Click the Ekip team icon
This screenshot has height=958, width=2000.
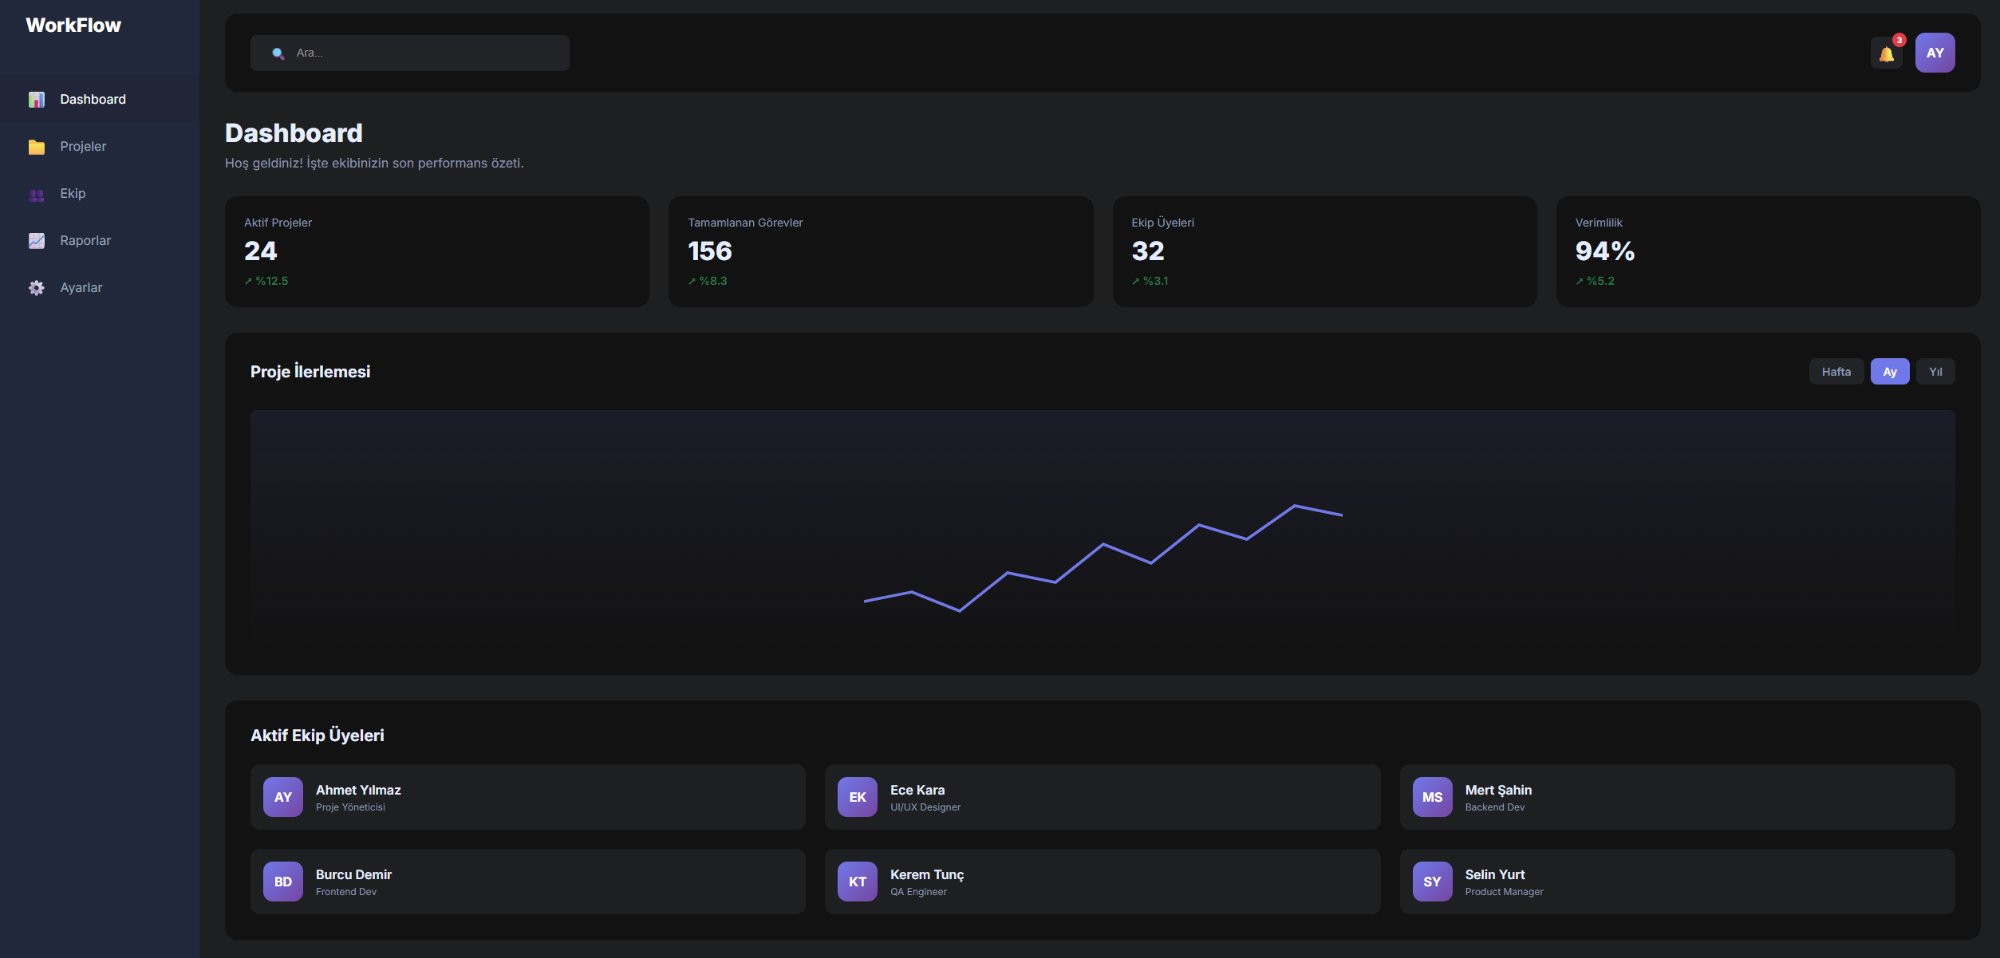click(36, 193)
